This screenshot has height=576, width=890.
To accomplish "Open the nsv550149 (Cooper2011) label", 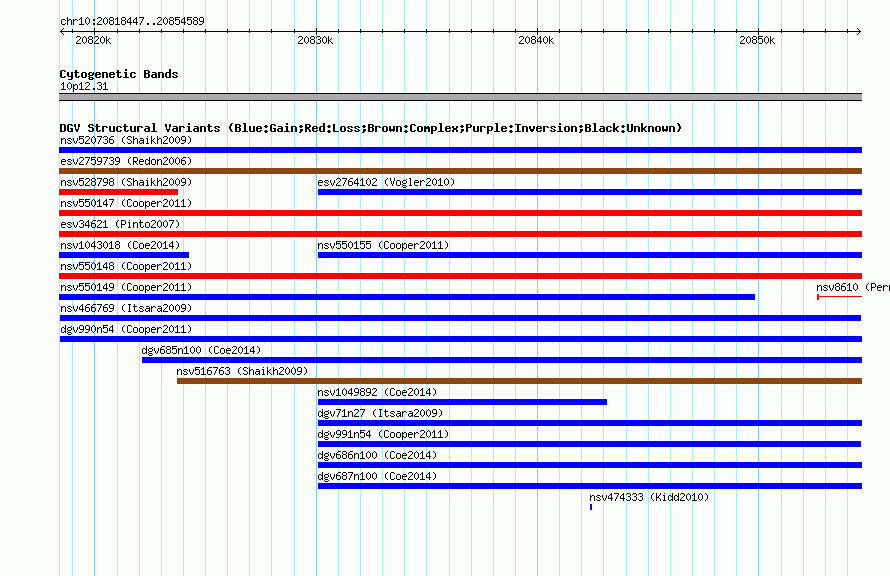I will click(x=126, y=287).
